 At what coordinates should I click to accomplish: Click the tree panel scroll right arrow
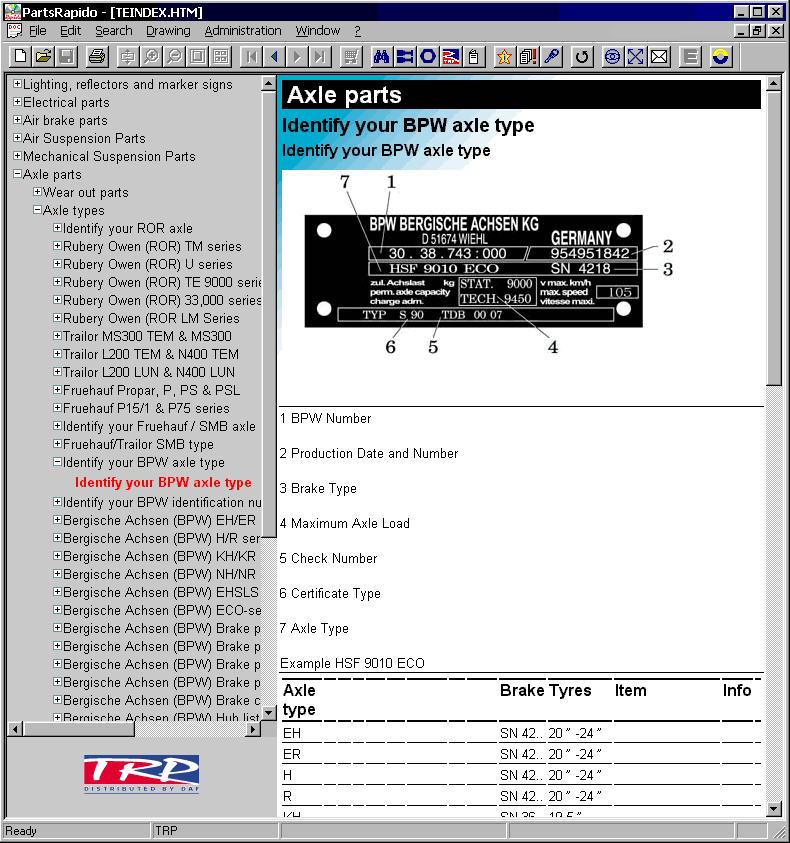pyautogui.click(x=253, y=729)
